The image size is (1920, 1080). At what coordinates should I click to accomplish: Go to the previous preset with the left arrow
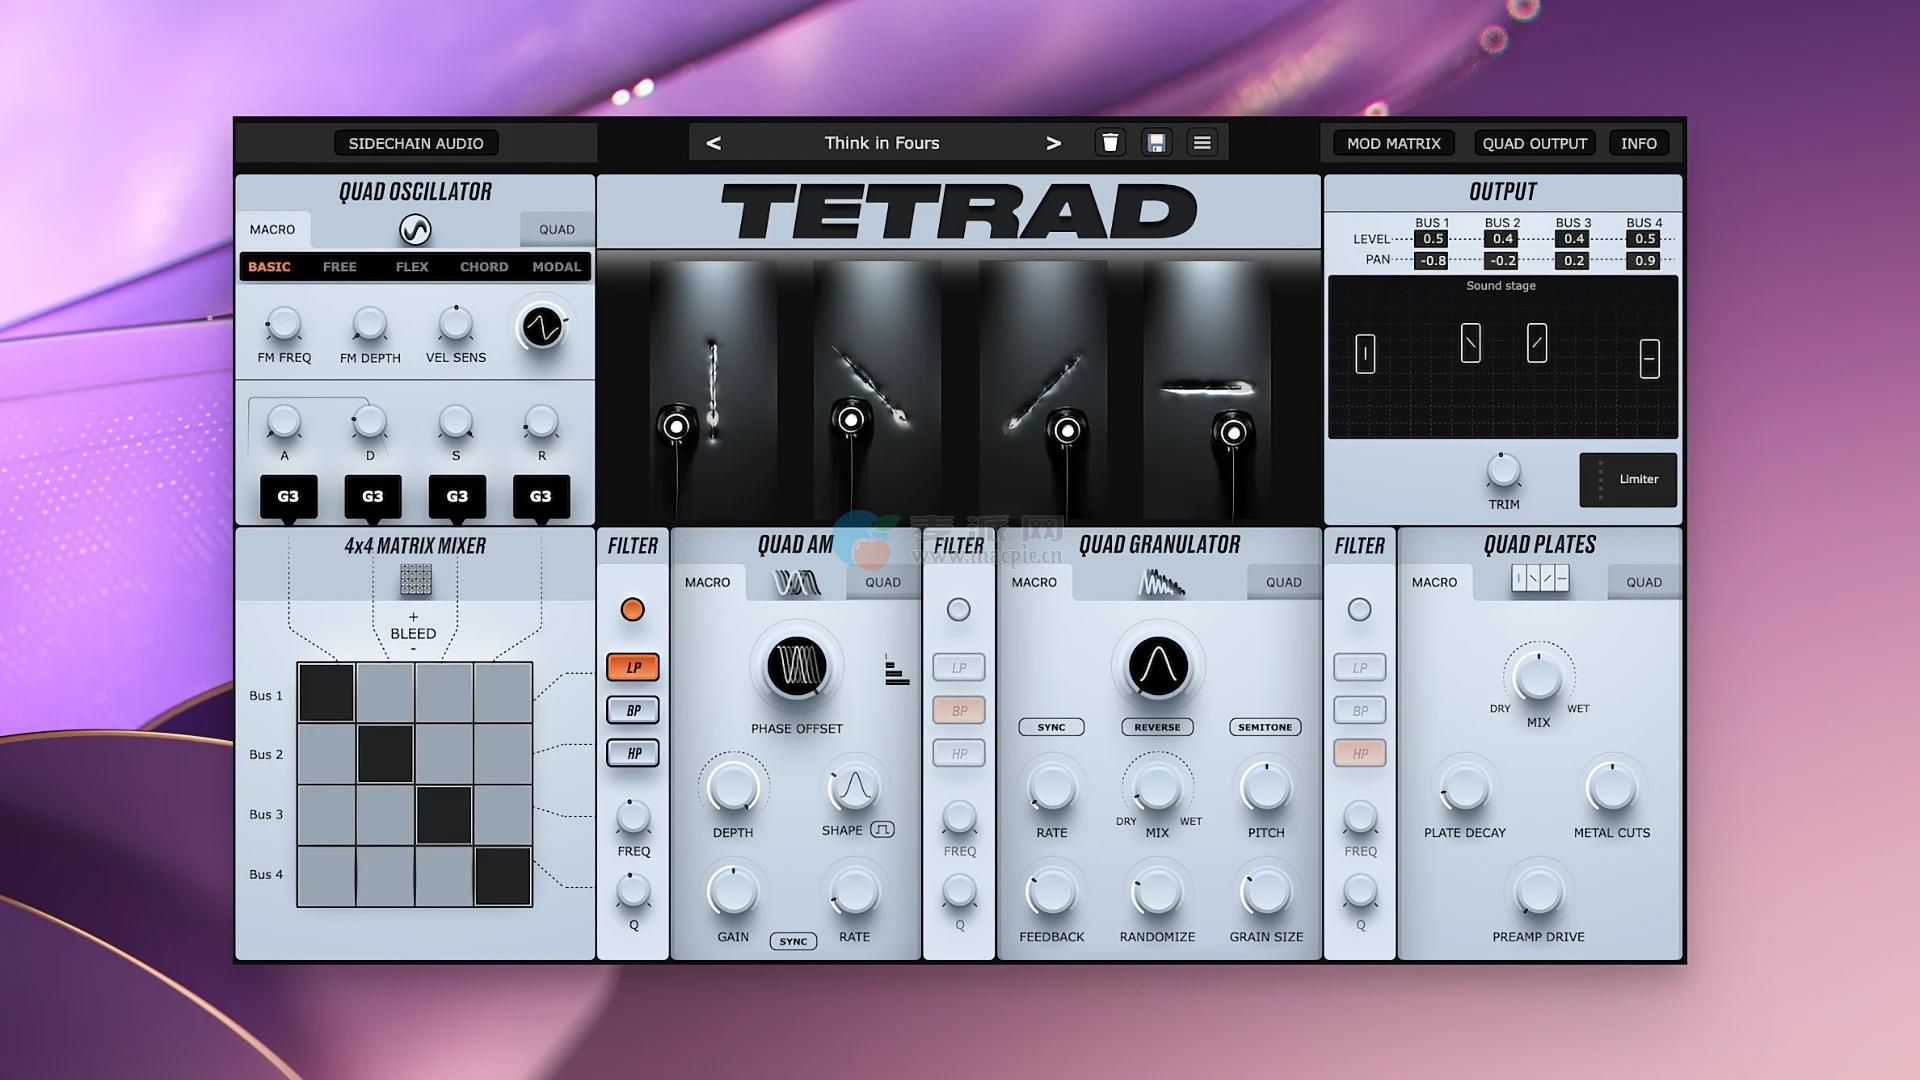coord(713,143)
